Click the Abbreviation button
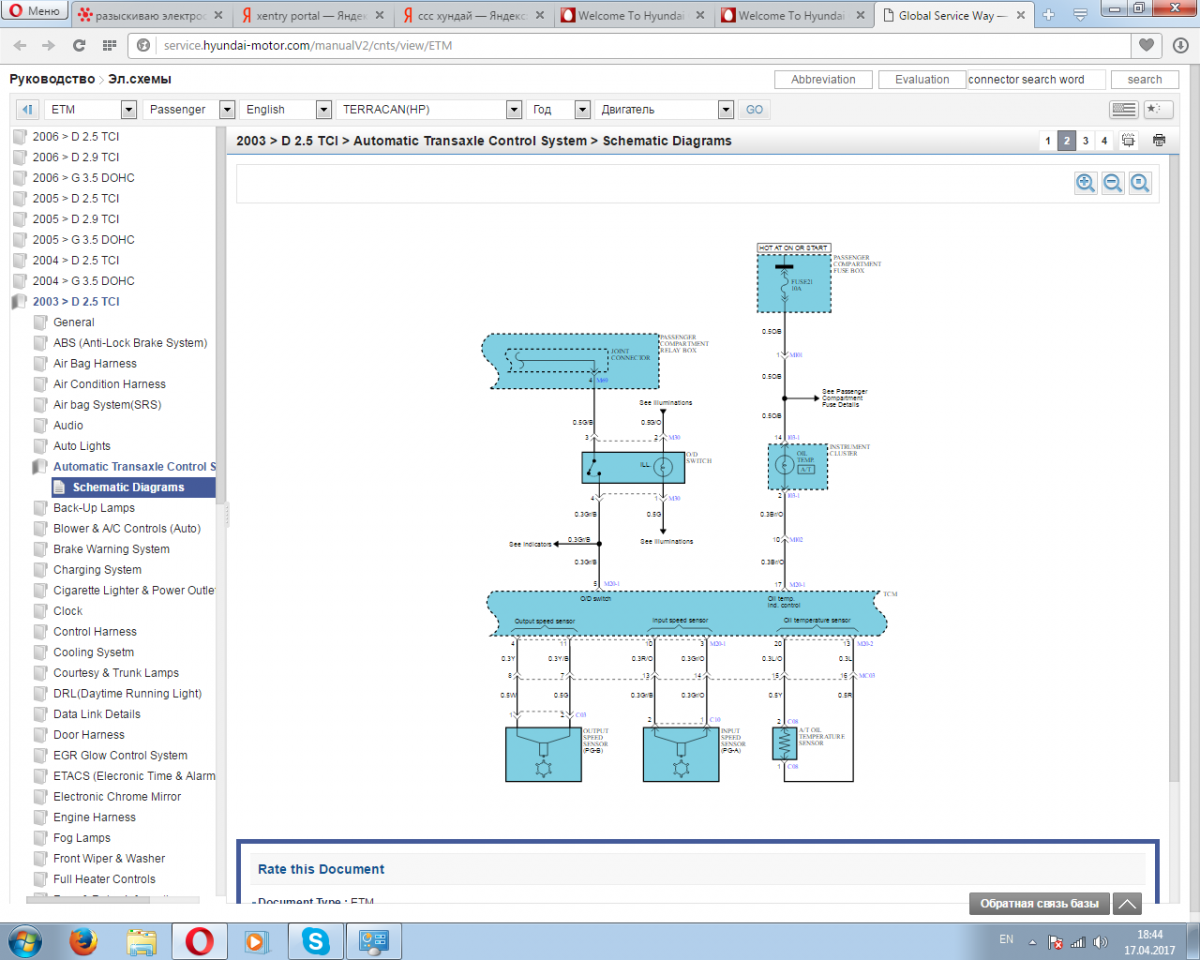Screen dimensions: 1200x960 (823, 80)
